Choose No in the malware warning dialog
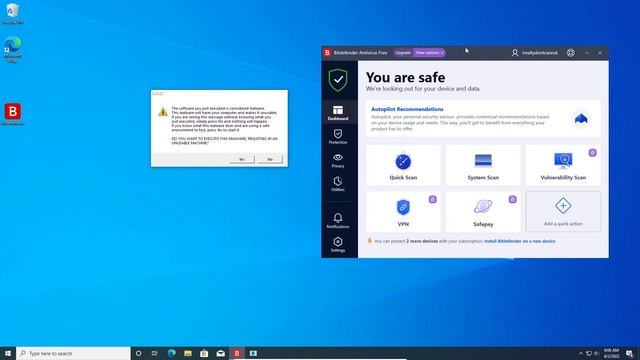This screenshot has height=360, width=640. click(x=270, y=159)
